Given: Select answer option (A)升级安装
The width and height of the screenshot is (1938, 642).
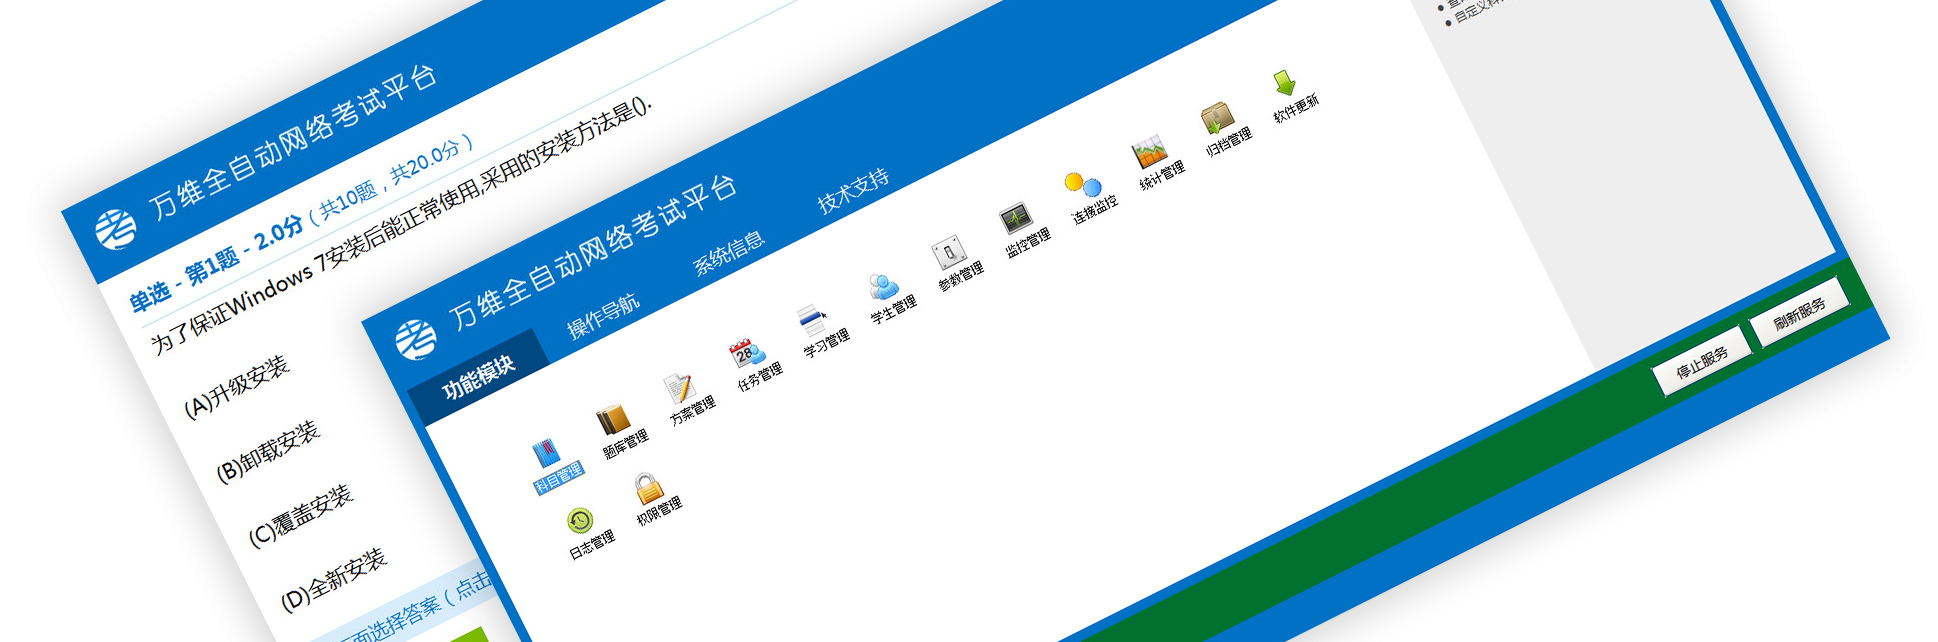Looking at the screenshot, I should (237, 387).
